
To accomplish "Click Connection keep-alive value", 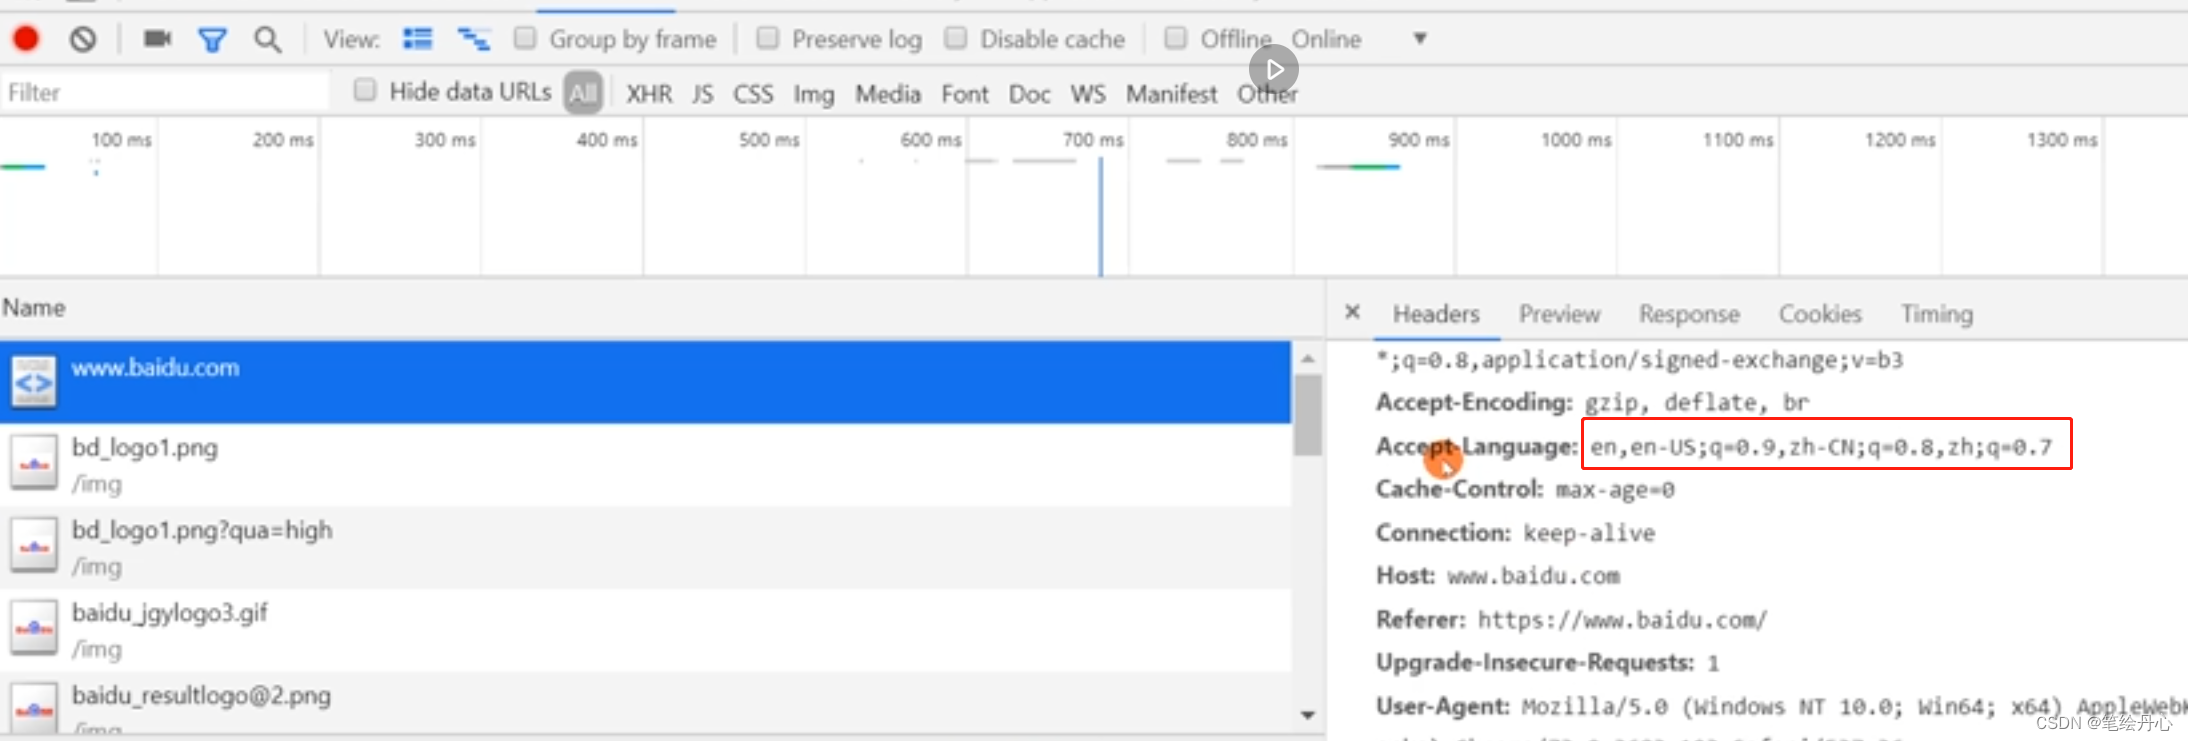I will [x=1589, y=533].
